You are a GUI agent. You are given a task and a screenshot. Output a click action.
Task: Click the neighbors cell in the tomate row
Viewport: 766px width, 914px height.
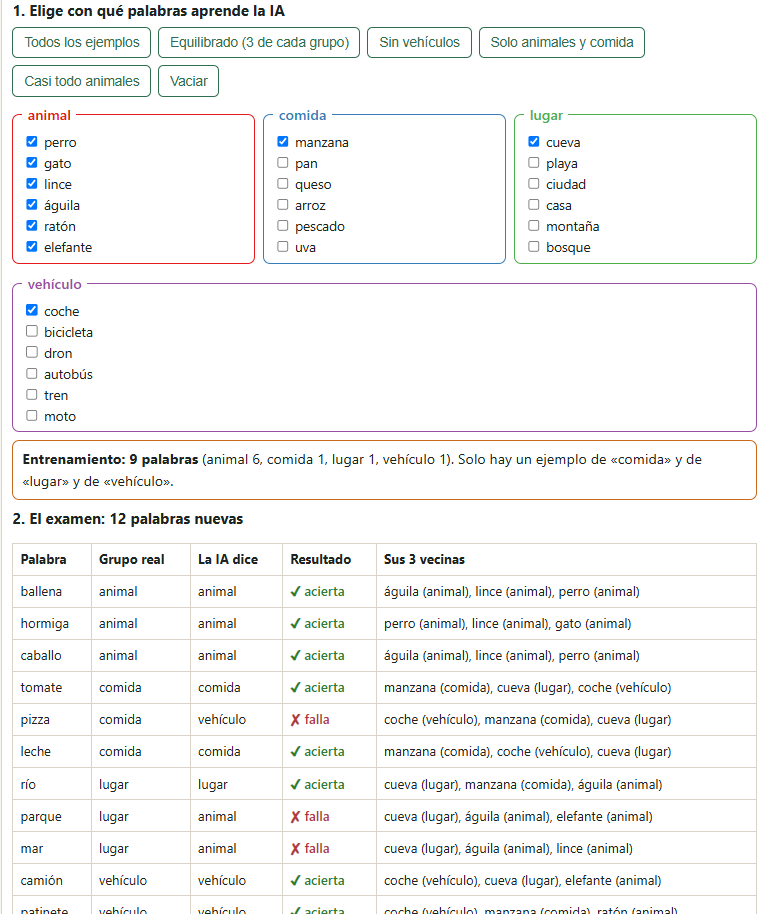click(x=566, y=688)
